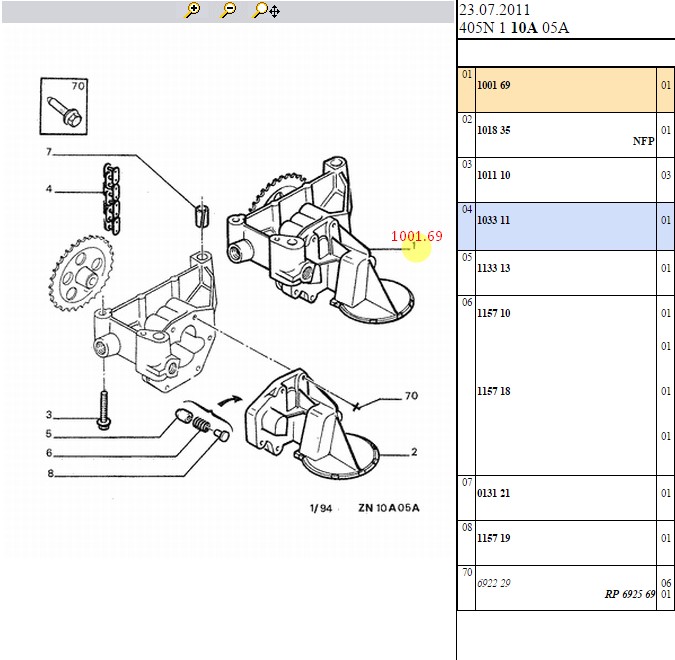Viewport: 675px width, 660px height.
Task: Select part number 0131 21 row
Action: pos(566,498)
